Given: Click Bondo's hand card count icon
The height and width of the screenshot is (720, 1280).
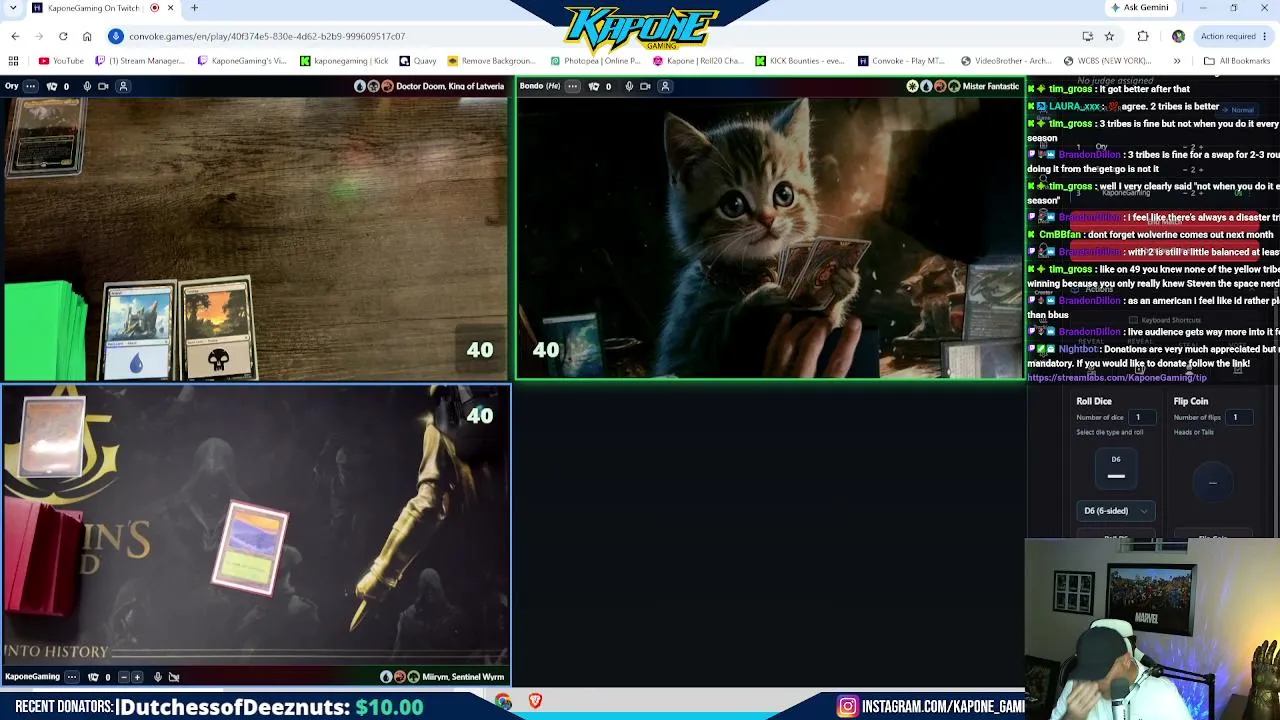Looking at the screenshot, I should click(594, 86).
